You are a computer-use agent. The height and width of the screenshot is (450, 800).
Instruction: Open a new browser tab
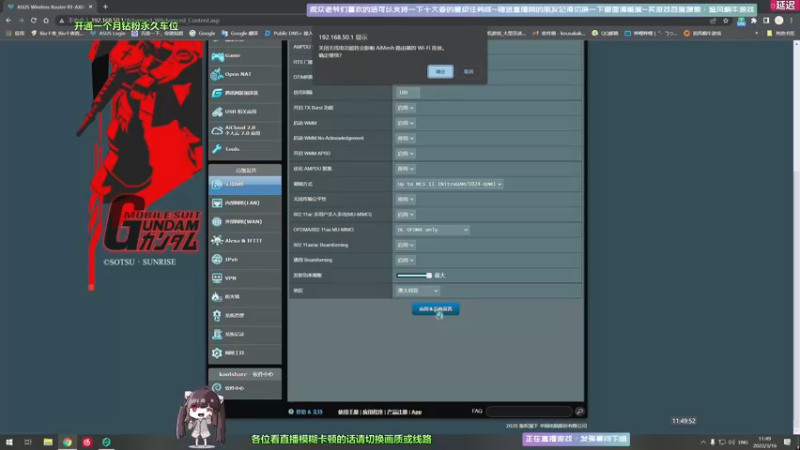click(105, 7)
